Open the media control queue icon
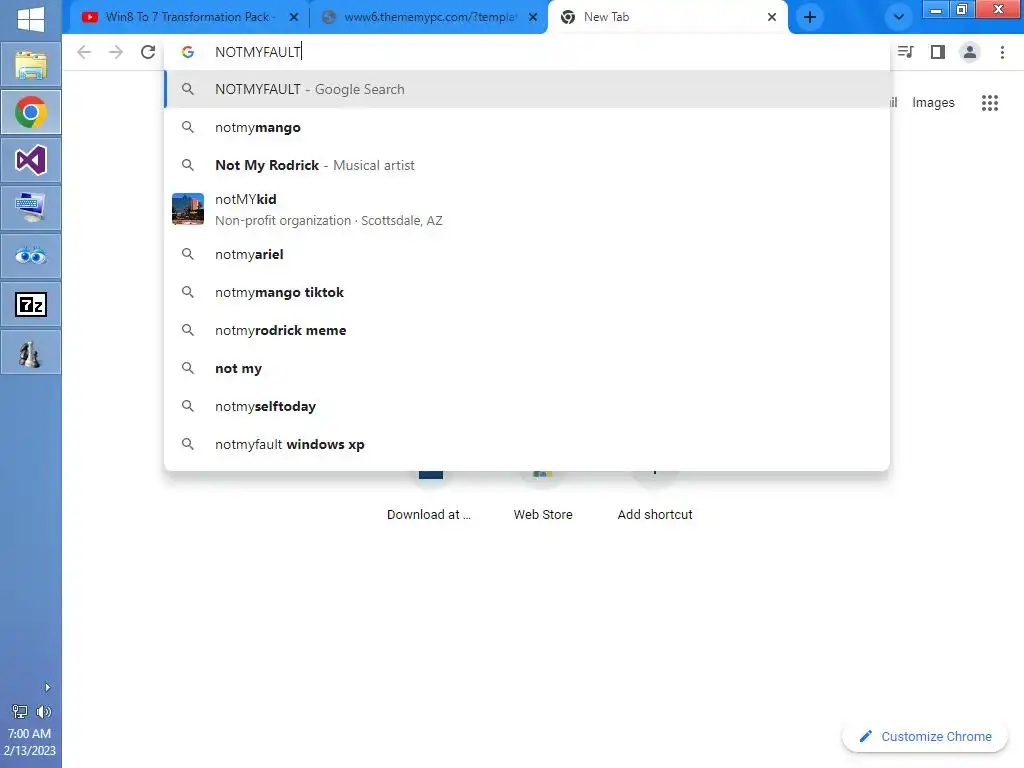Viewport: 1024px width, 768px height. click(x=905, y=52)
